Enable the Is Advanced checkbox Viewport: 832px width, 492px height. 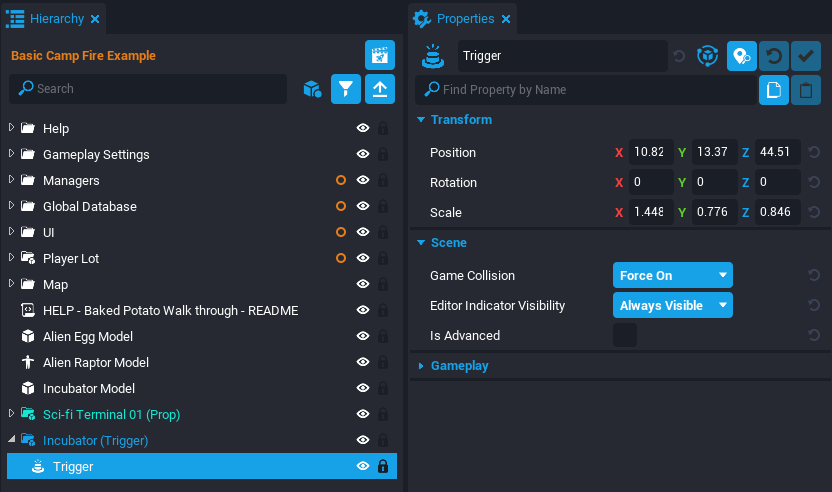tap(625, 336)
